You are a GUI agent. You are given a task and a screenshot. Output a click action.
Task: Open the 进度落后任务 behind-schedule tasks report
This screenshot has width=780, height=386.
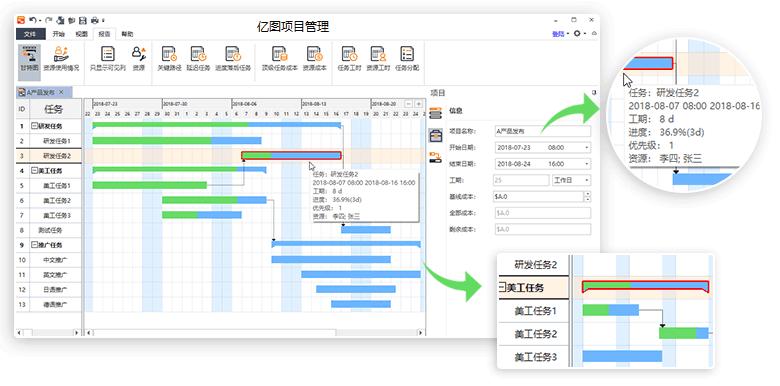(x=233, y=58)
